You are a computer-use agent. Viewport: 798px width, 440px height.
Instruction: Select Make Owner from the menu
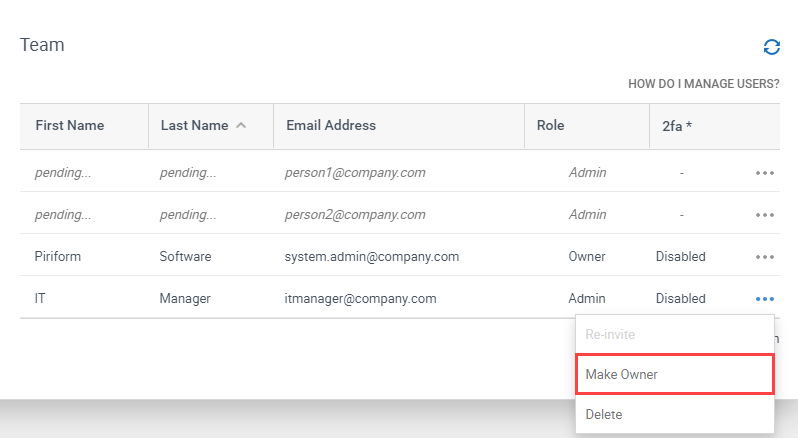point(675,374)
